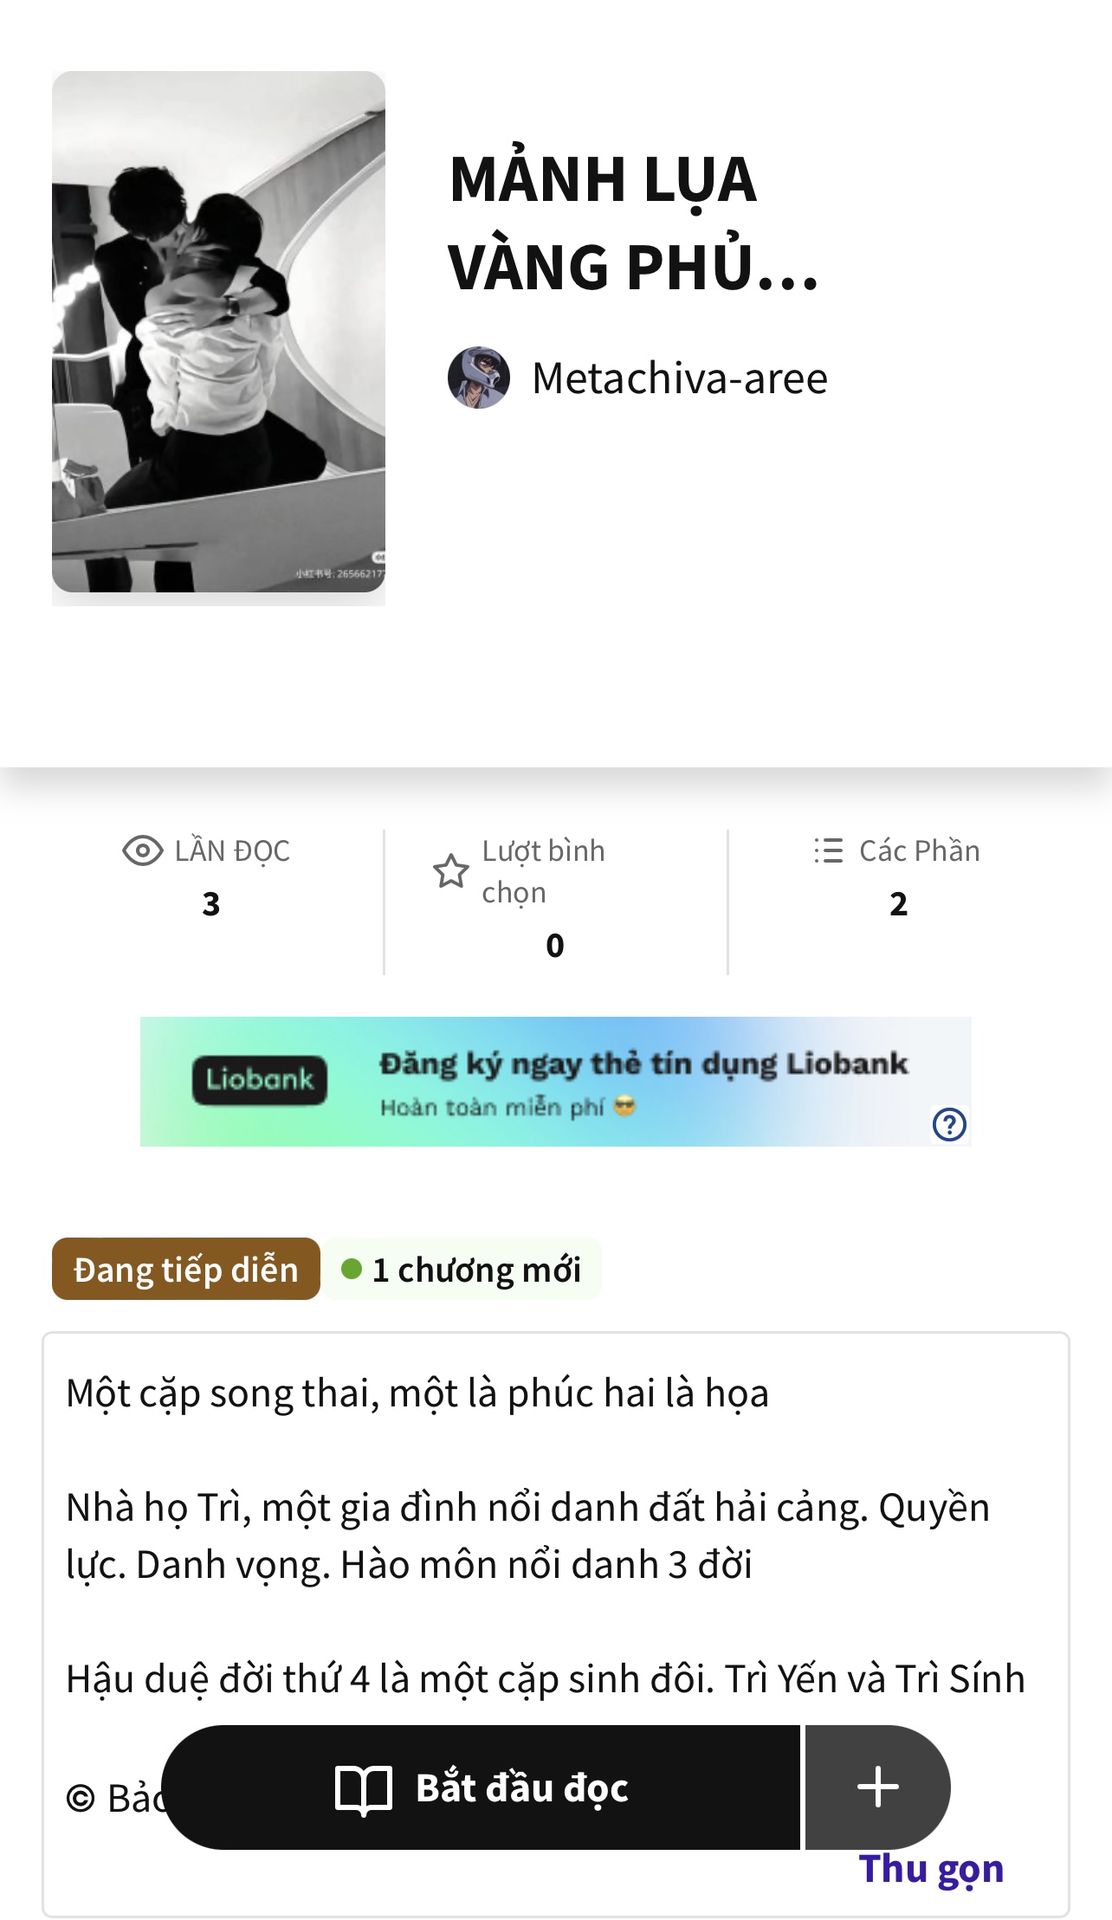The image size is (1112, 1920).
Task: Tap the star votes icon
Action: 451,871
